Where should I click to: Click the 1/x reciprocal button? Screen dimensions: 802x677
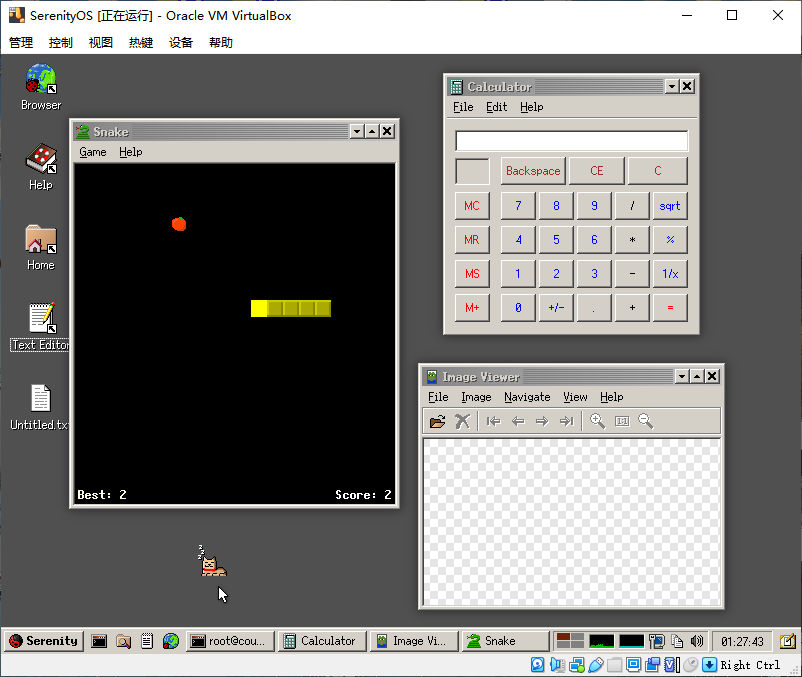point(670,274)
